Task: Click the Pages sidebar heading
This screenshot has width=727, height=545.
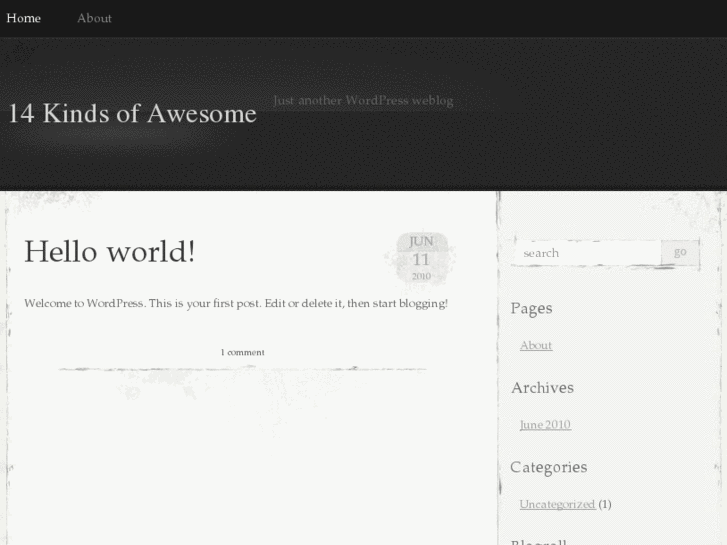Action: (x=531, y=308)
